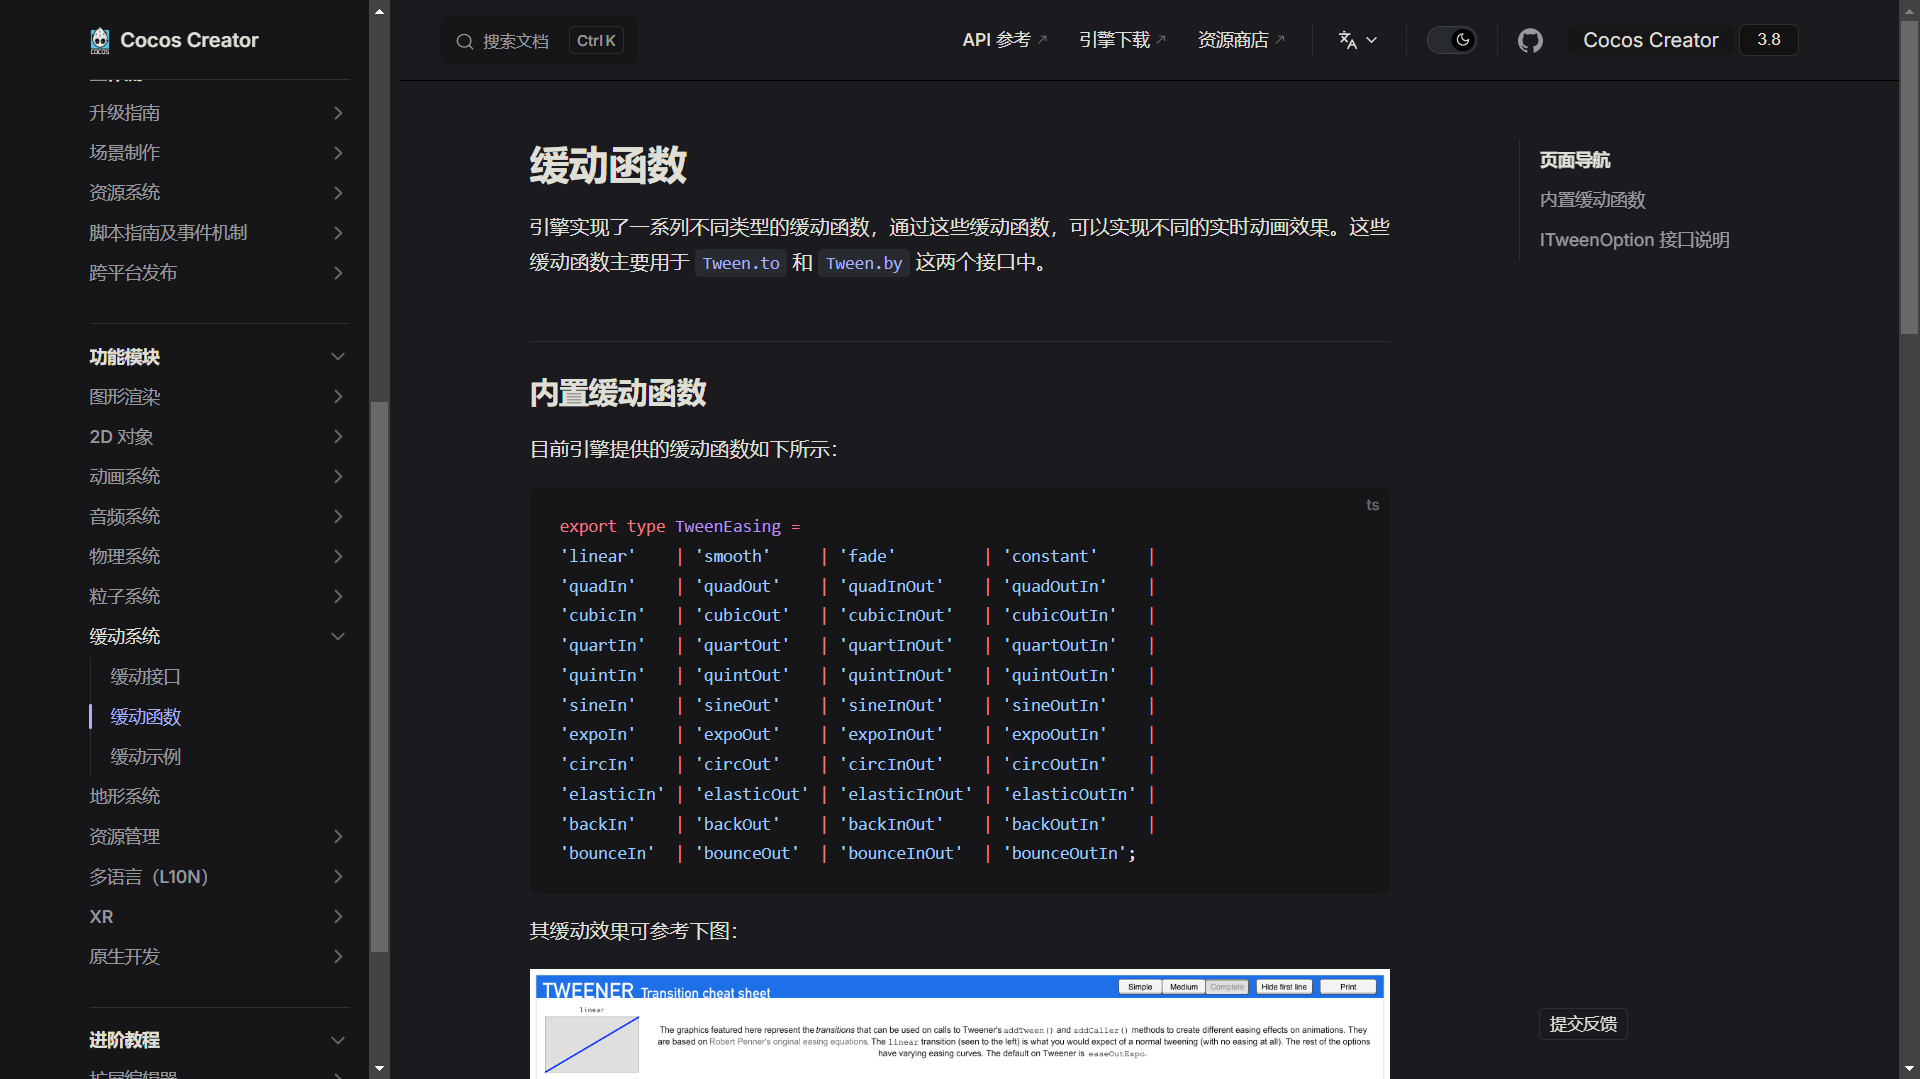Click the Tween.by inline code
The width and height of the screenshot is (1920, 1079).
click(864, 263)
